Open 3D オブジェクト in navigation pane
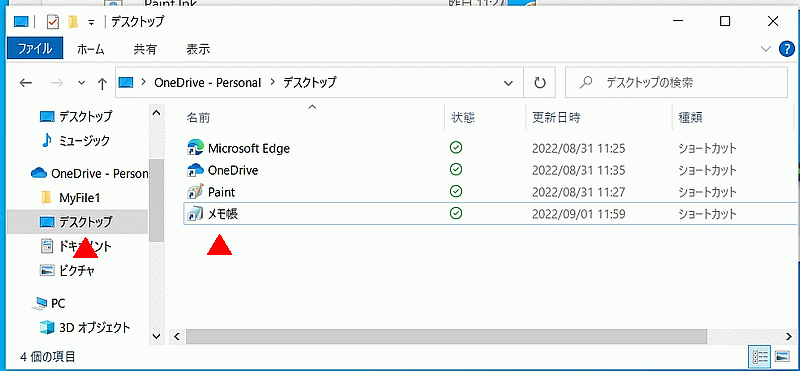The image size is (800, 371). pyautogui.click(x=85, y=327)
